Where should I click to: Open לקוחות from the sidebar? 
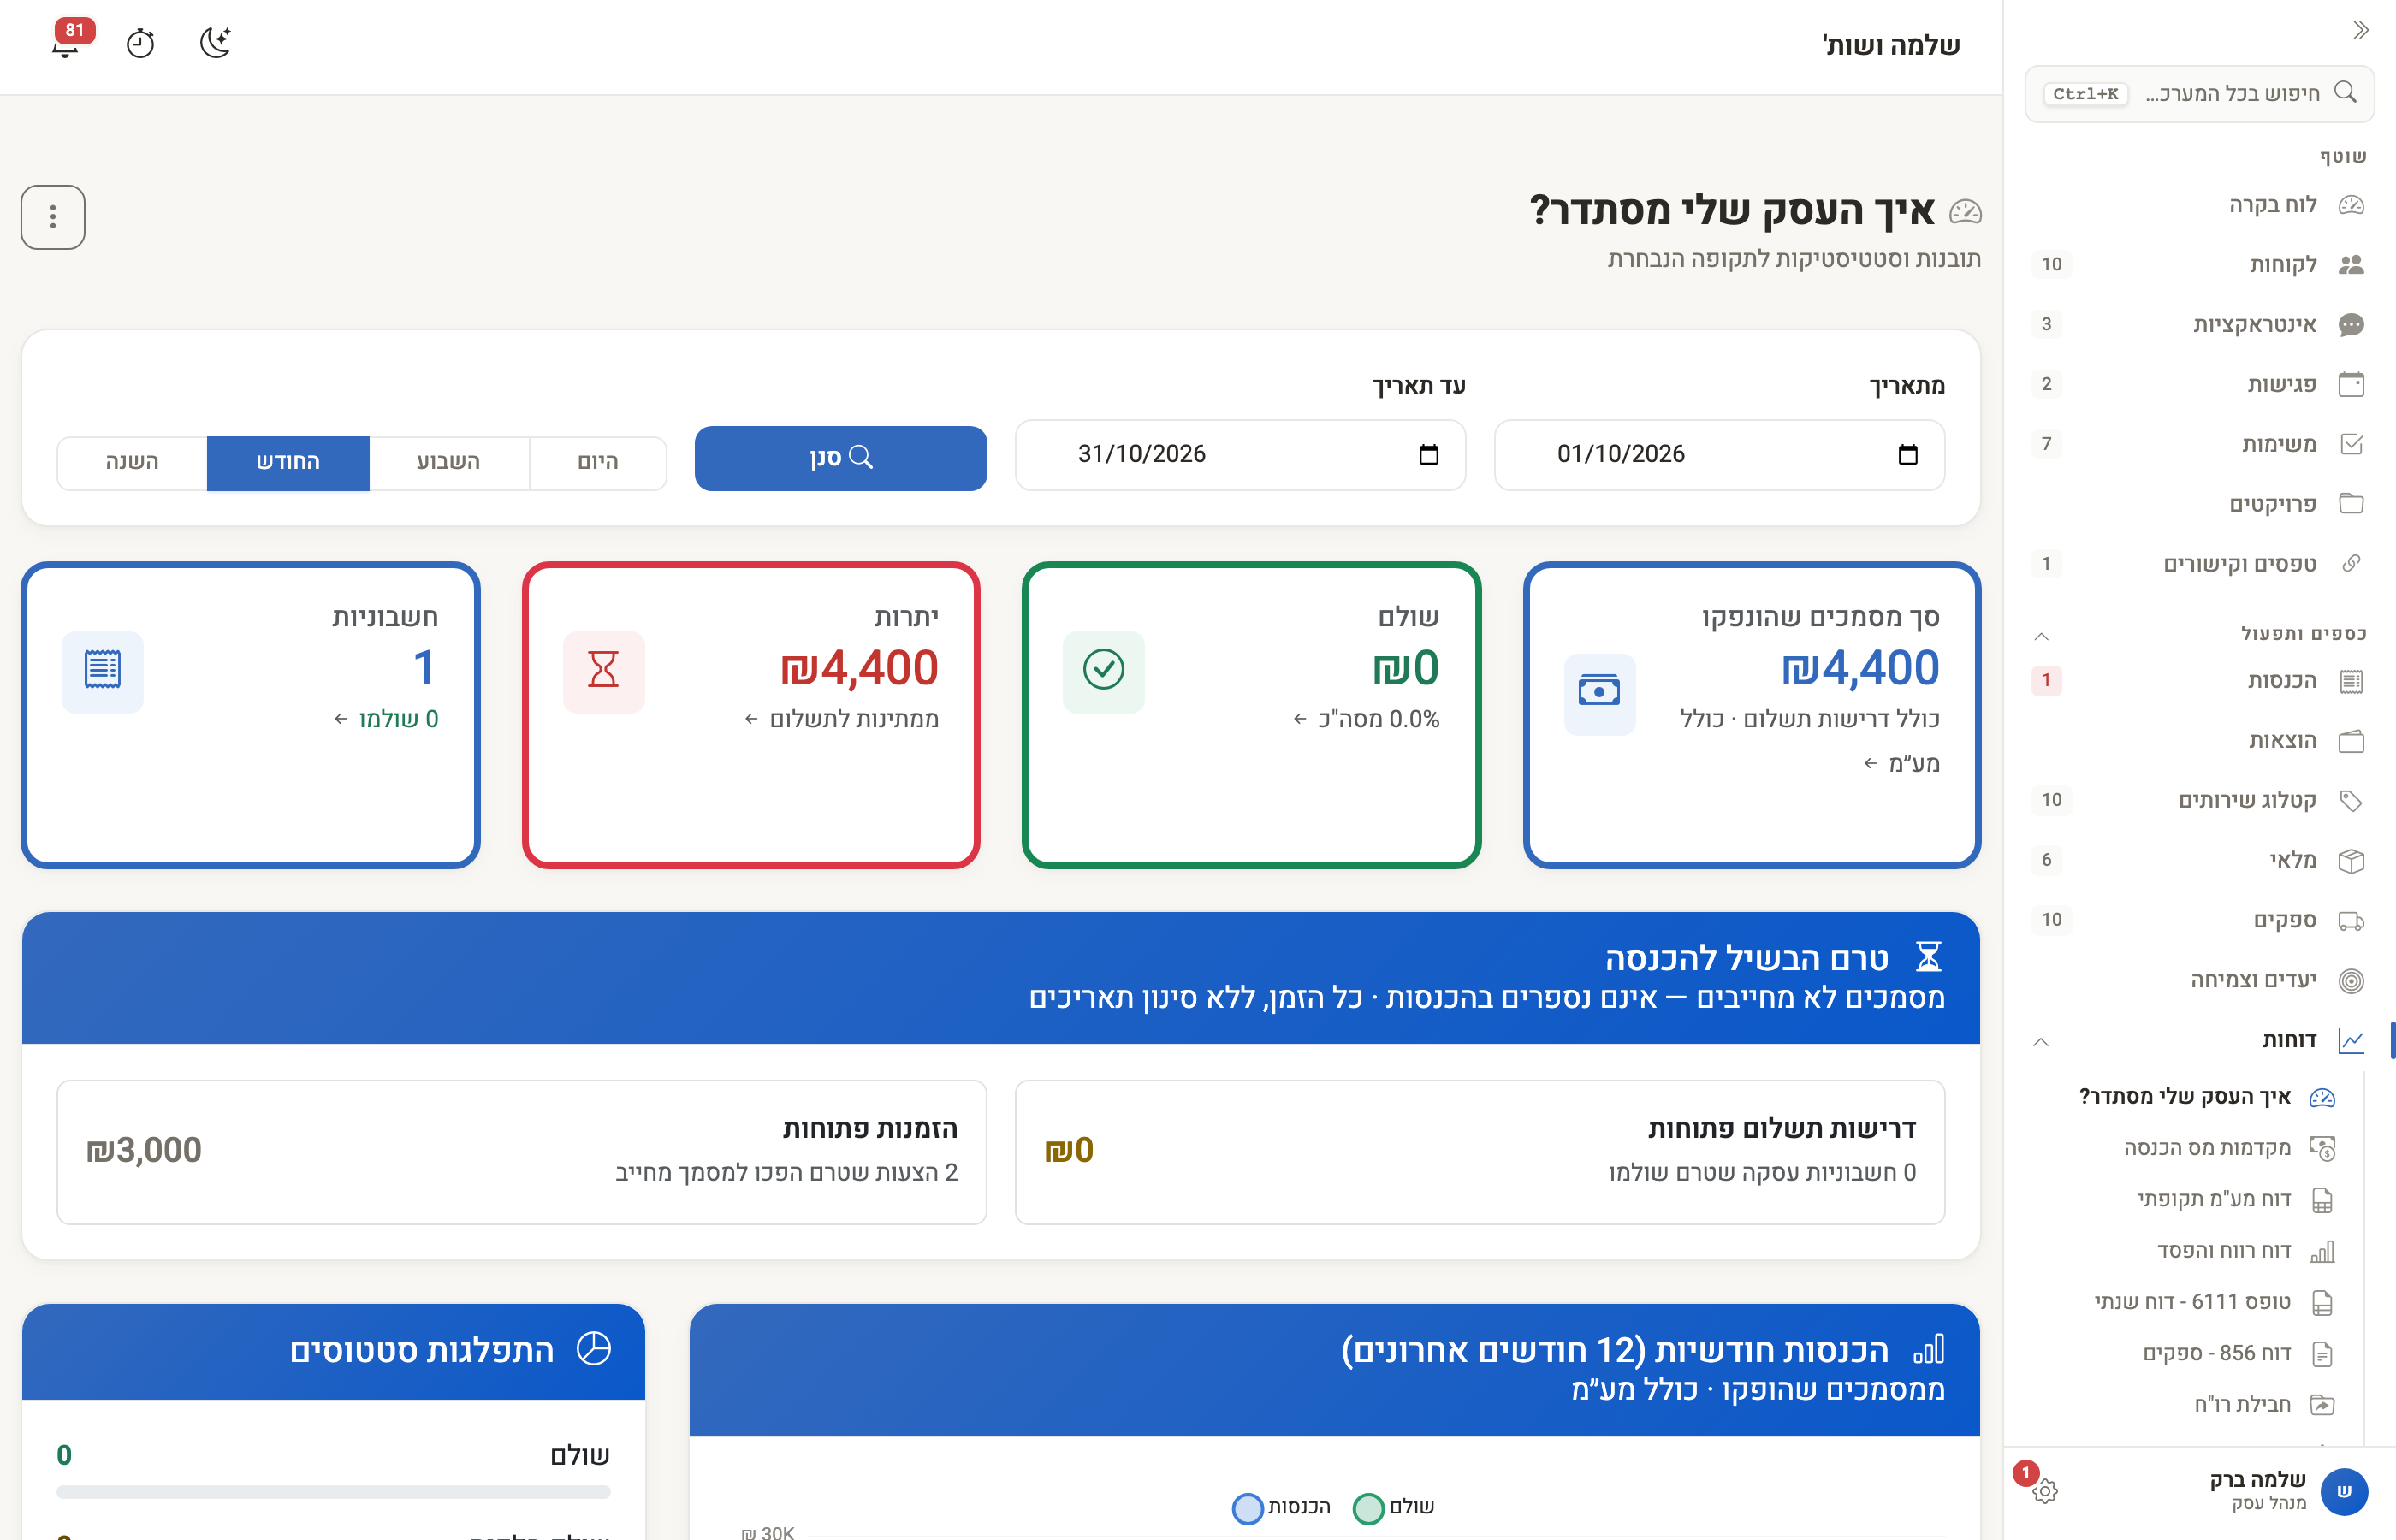click(x=2200, y=264)
